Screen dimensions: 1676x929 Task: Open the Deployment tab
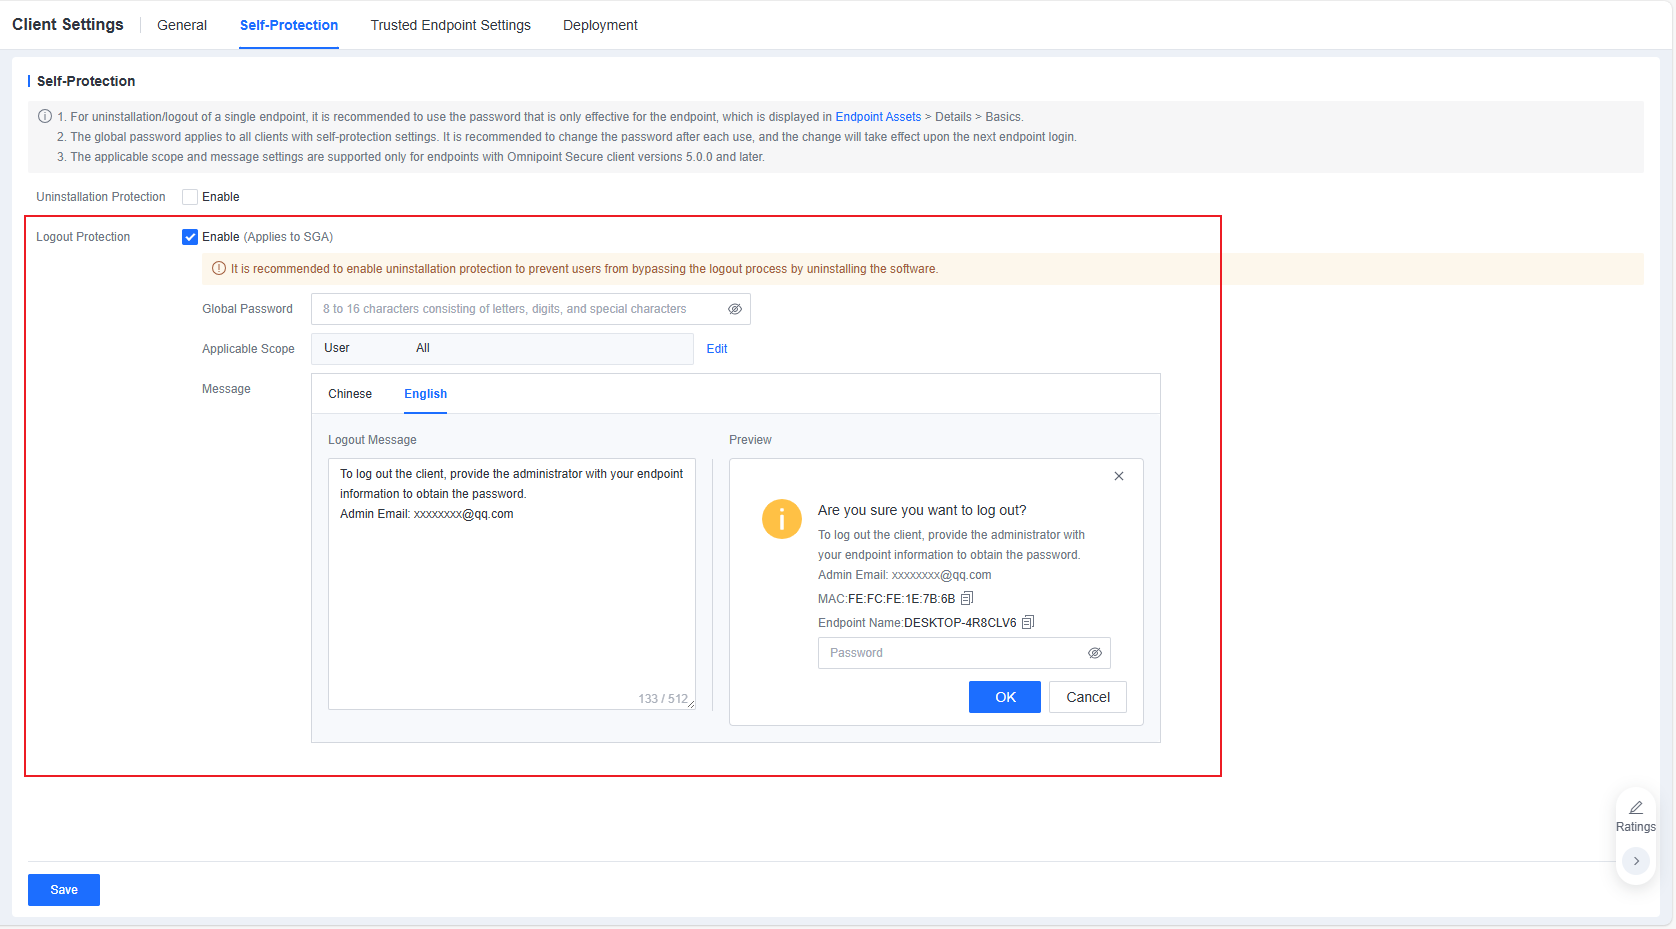[x=600, y=25]
